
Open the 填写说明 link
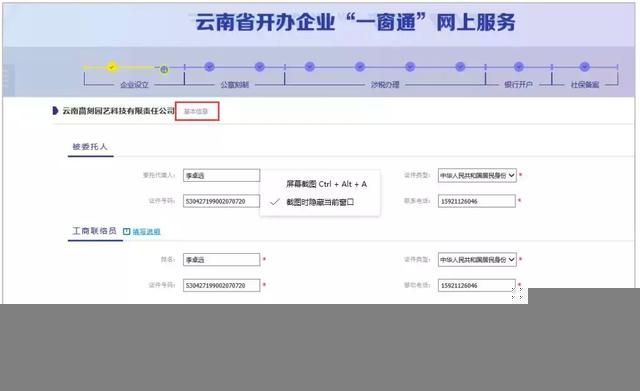[x=147, y=232]
